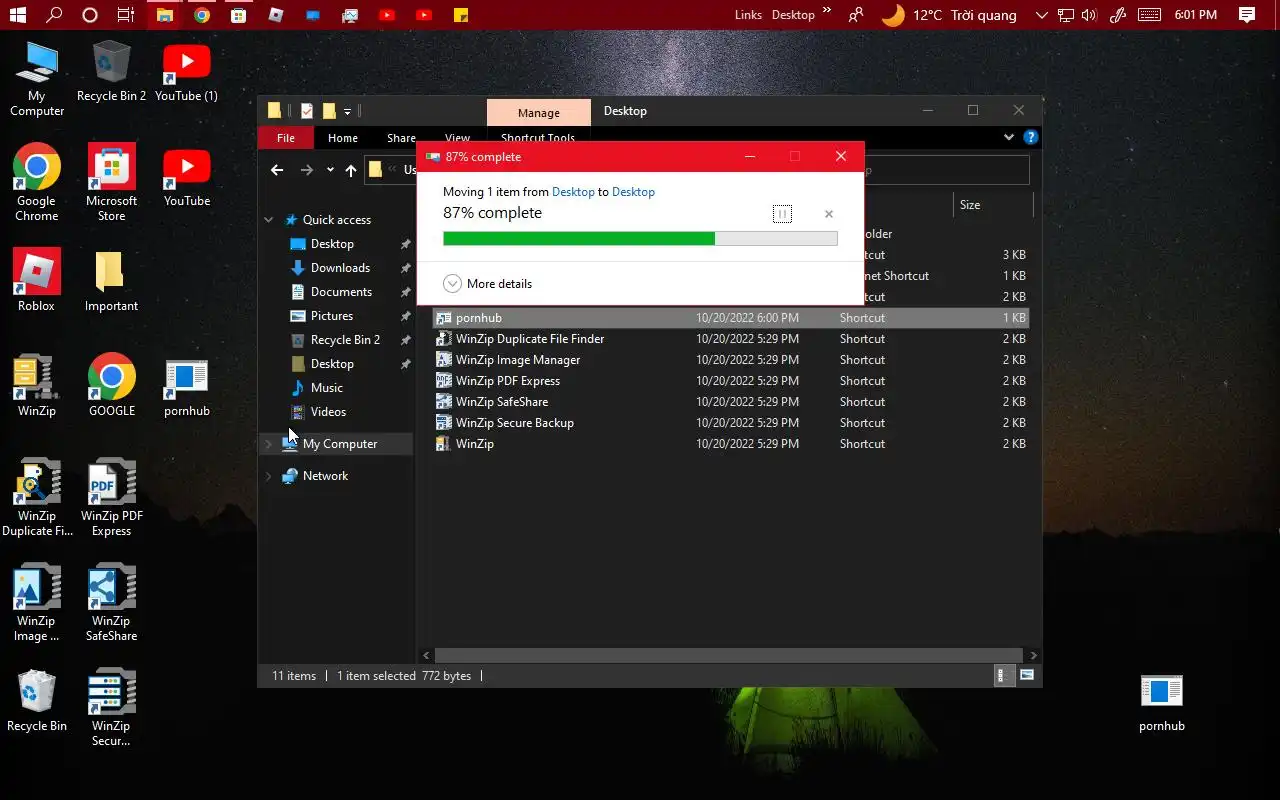Viewport: 1280px width, 800px height.
Task: Select the GOOGLE desktop shortcut
Action: [x=111, y=385]
